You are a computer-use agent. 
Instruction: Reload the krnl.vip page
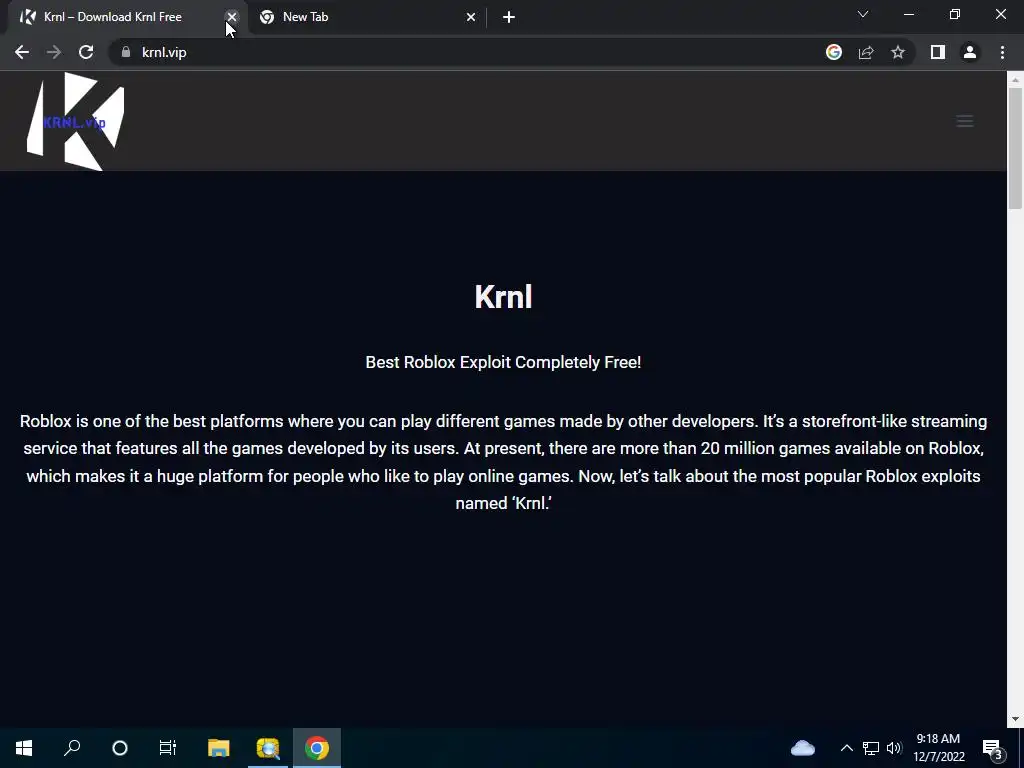(86, 52)
